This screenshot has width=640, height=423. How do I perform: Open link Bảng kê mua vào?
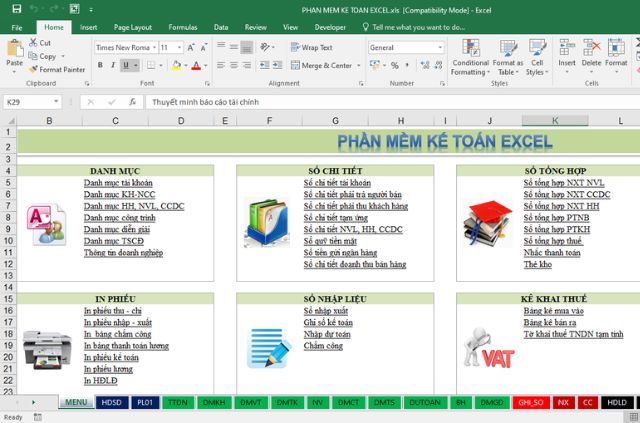[x=553, y=311]
